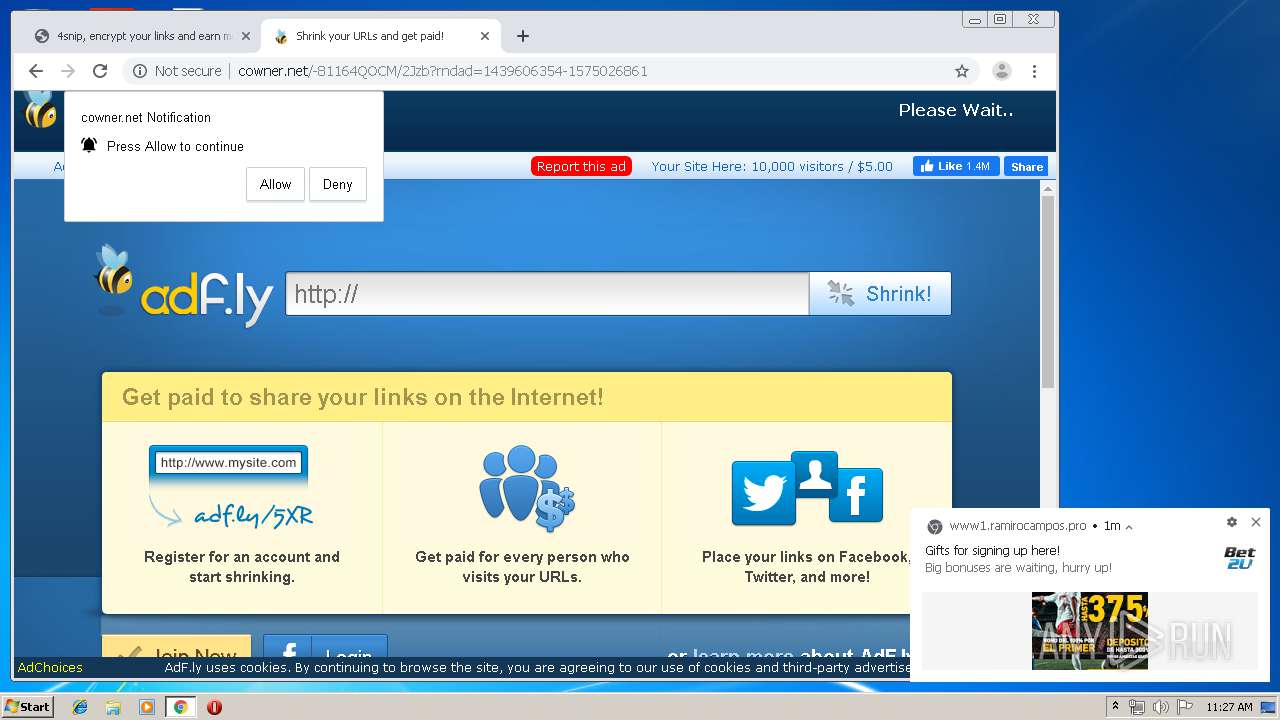Click Report this ad

pyautogui.click(x=581, y=167)
